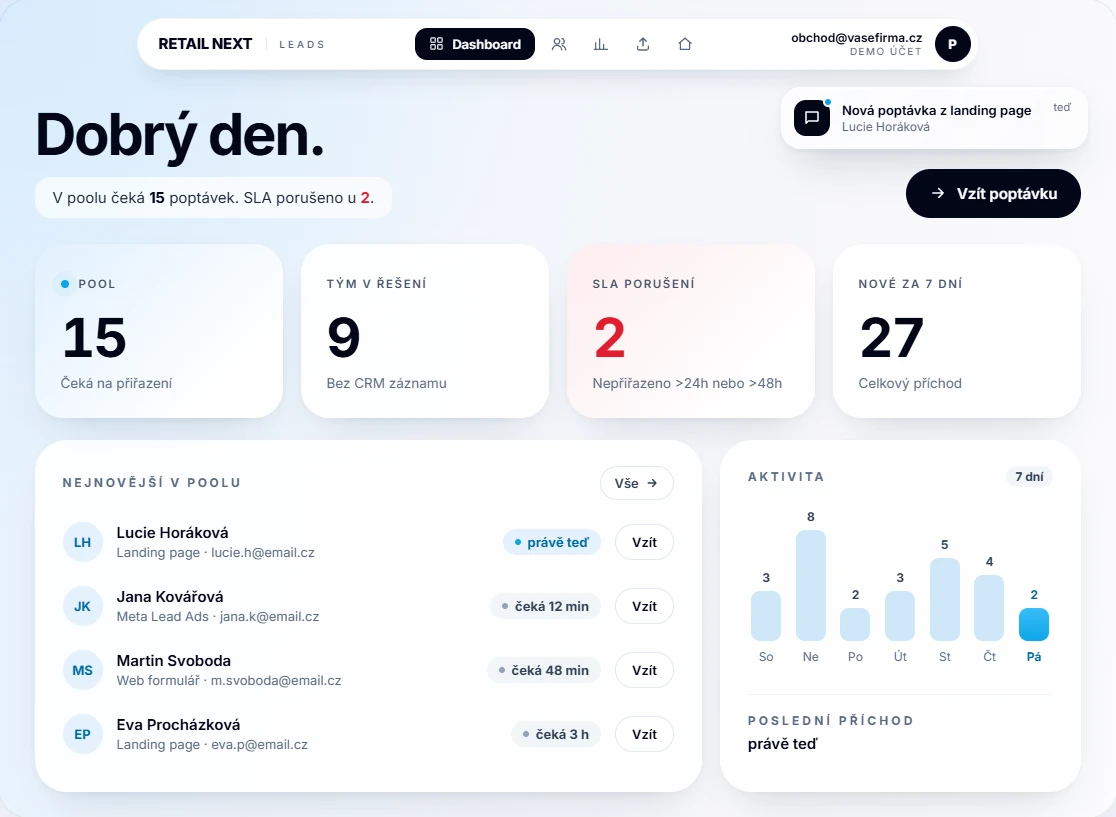Click the Vzít poptávku button
Screen dimensions: 1116x817
(993, 194)
